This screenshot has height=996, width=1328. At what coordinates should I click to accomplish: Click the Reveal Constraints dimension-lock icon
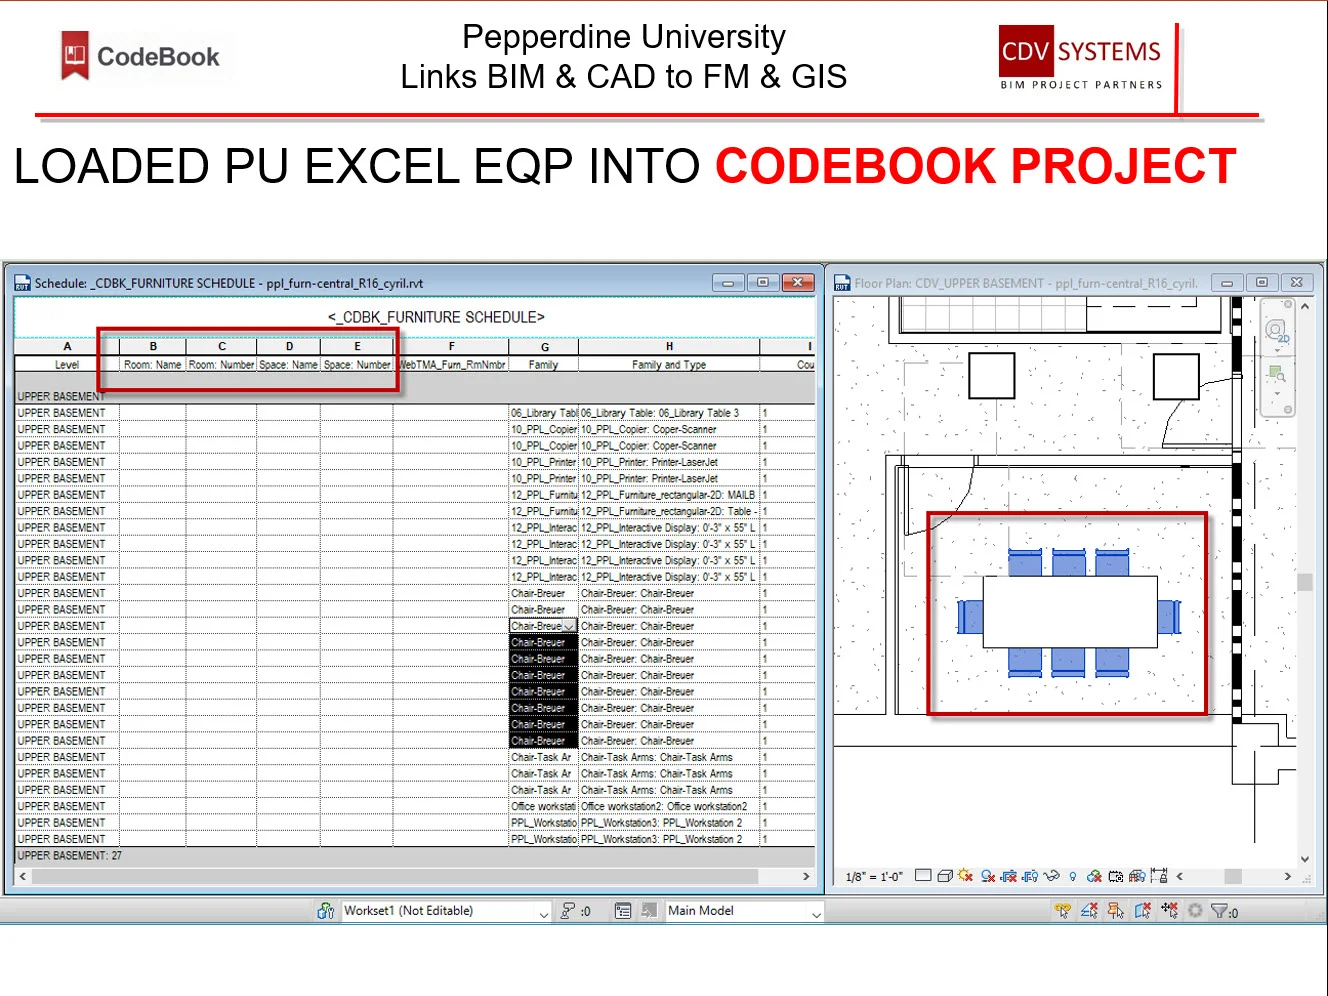pyautogui.click(x=1159, y=876)
